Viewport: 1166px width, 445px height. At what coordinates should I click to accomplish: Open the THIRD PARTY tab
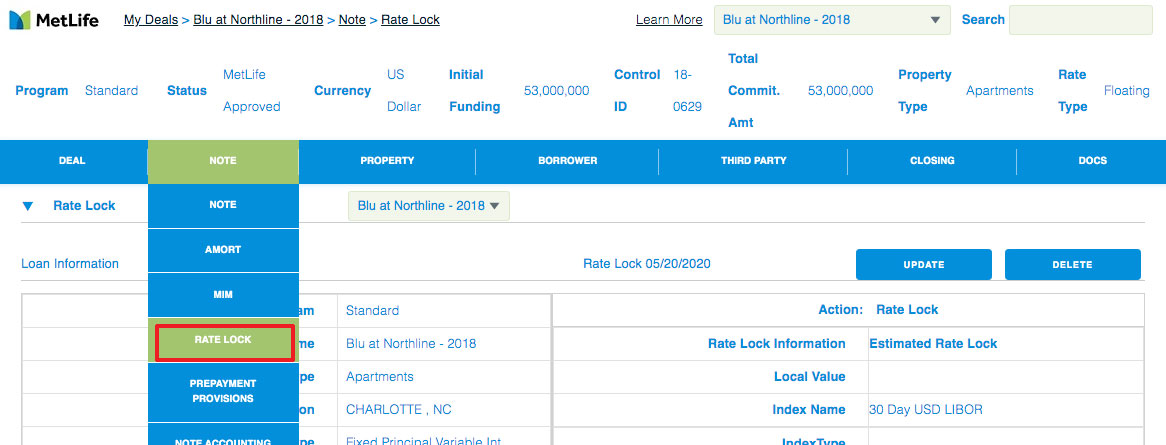[753, 161]
